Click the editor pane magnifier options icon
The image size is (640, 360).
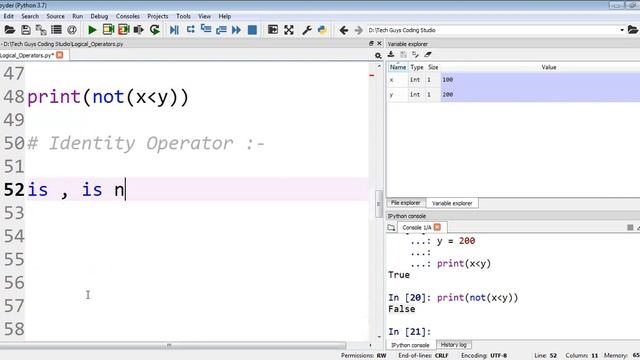378,56
